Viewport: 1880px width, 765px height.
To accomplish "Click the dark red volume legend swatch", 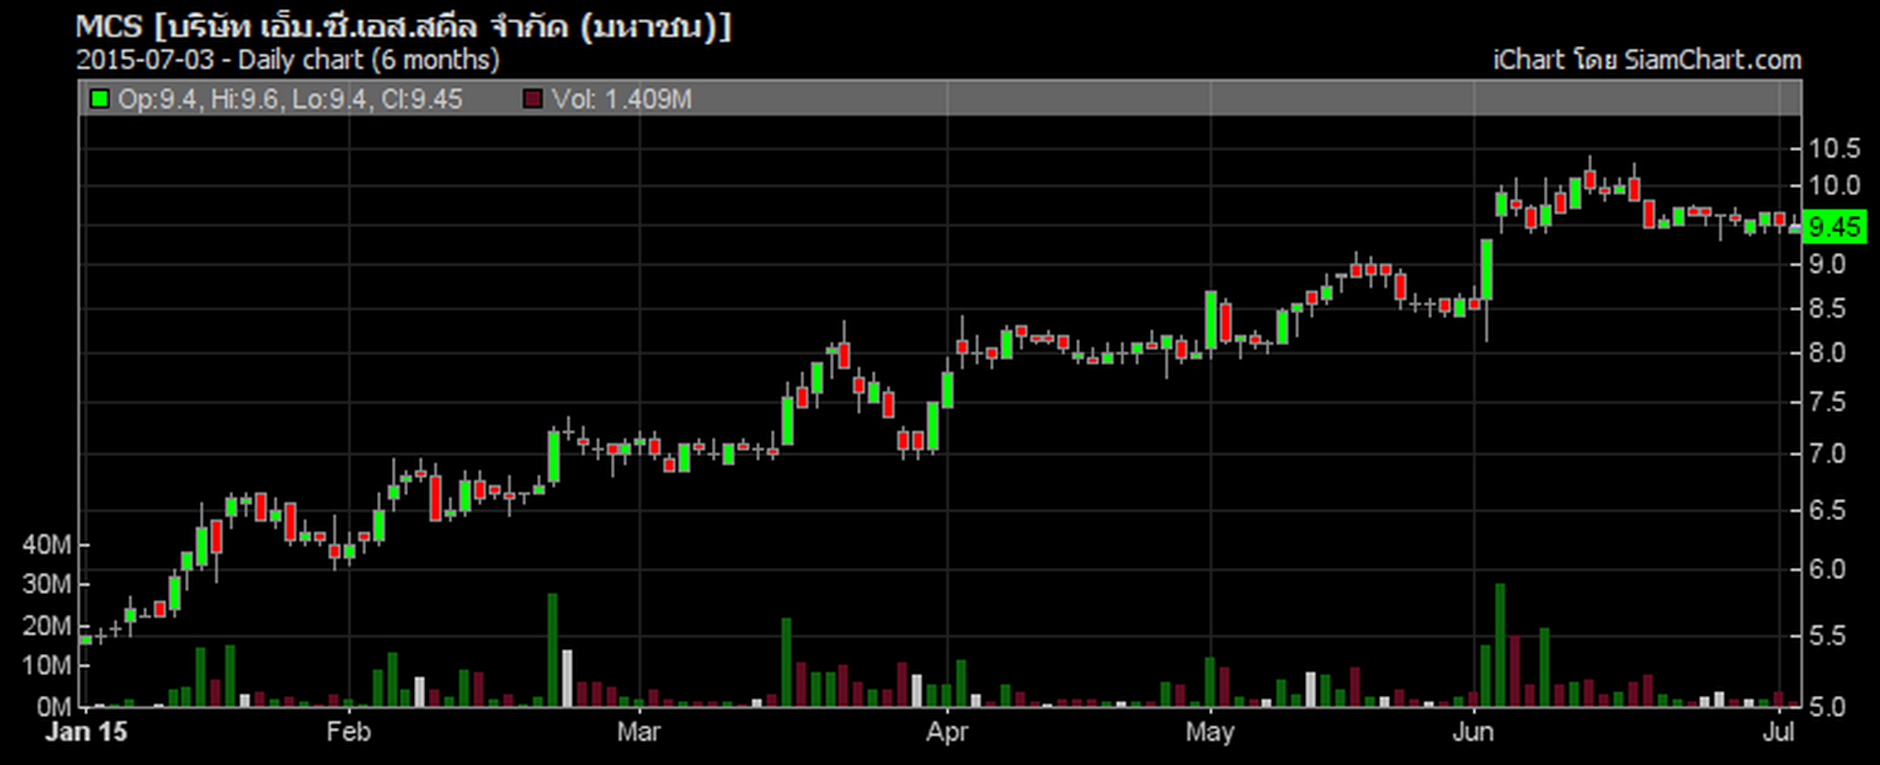I will click(x=533, y=99).
